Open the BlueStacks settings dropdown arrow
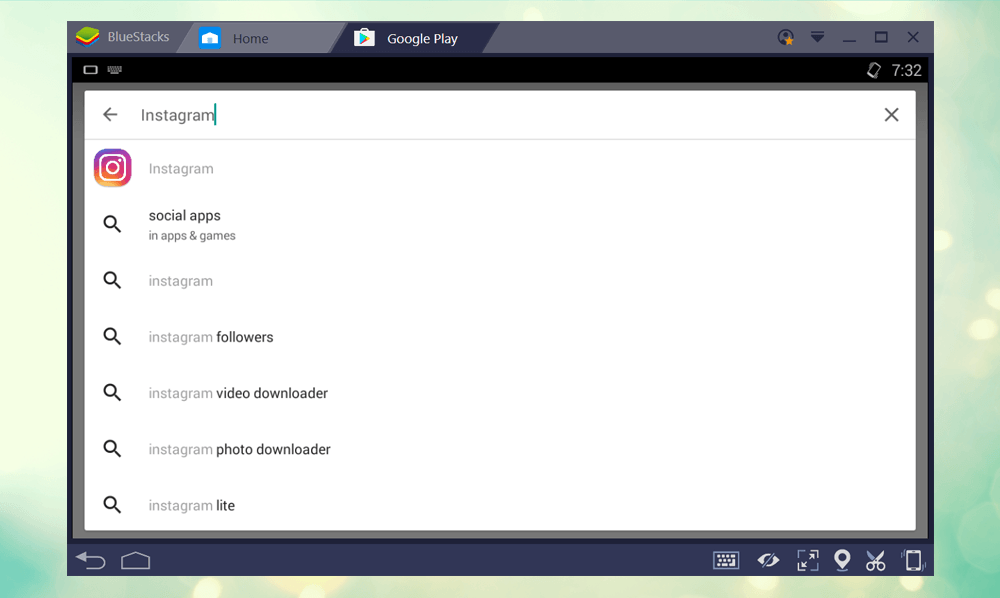 tap(818, 36)
